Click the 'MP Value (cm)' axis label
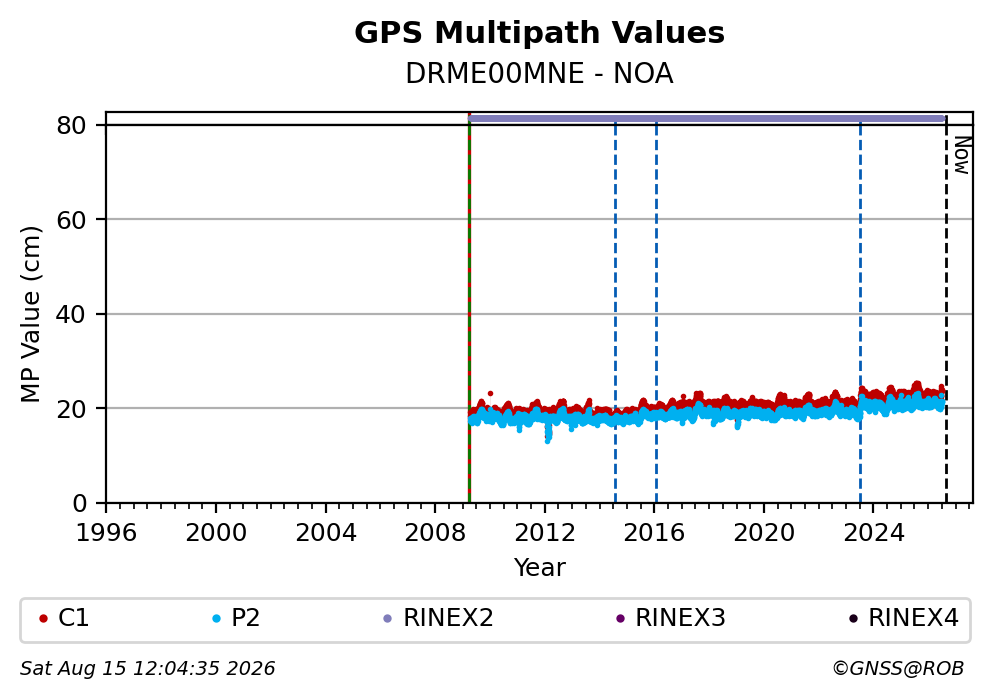992x699 pixels. click(x=30, y=314)
